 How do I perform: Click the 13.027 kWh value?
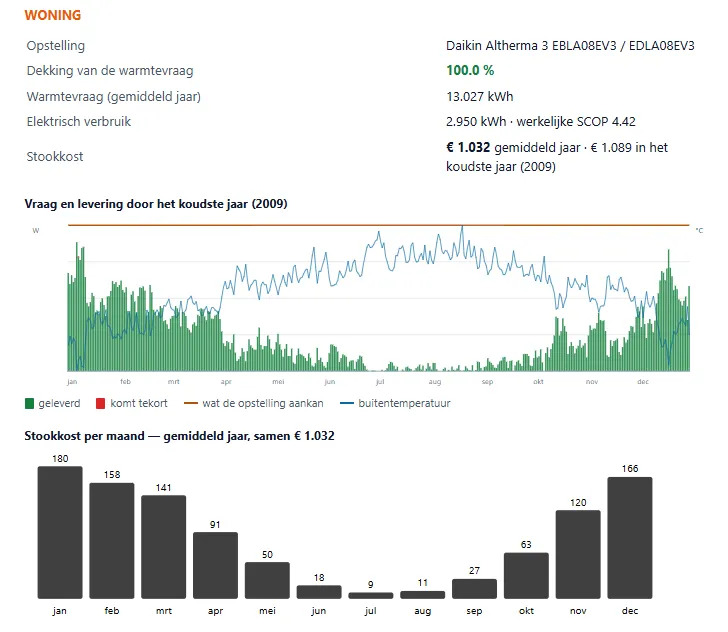click(x=480, y=97)
